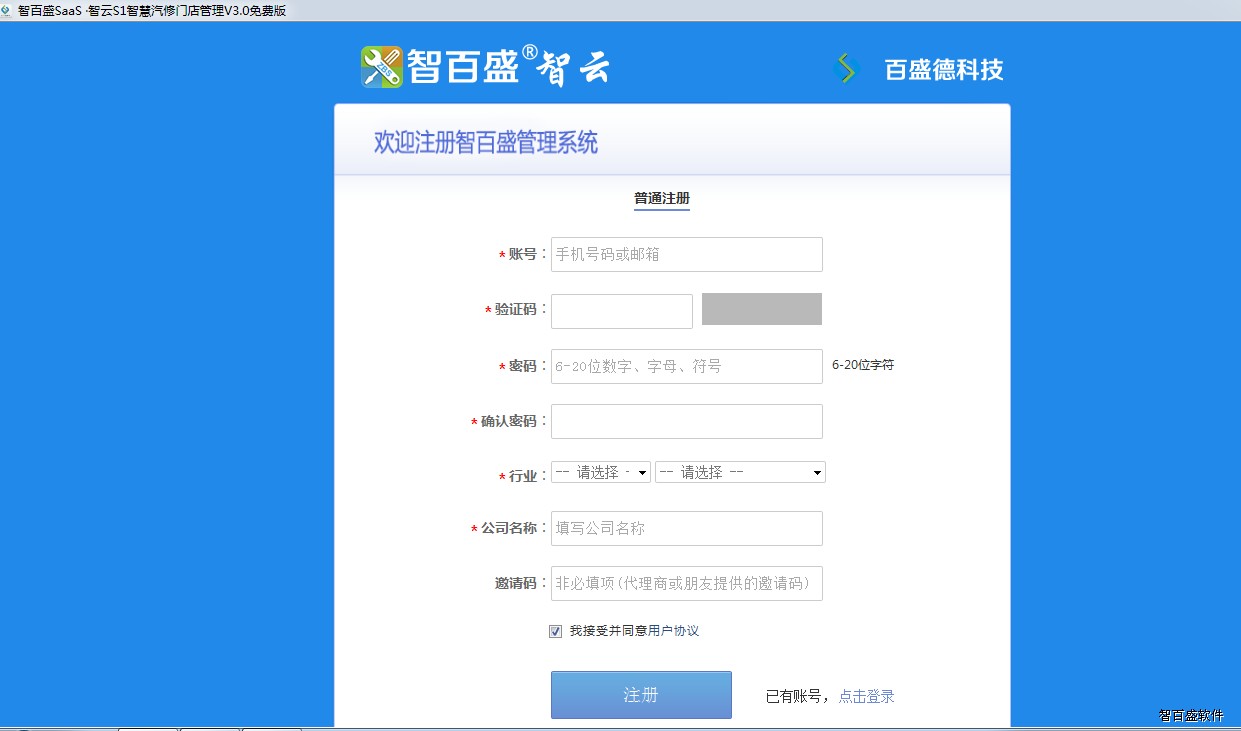
Task: Open the first 行业 category dropdown
Action: (x=601, y=472)
